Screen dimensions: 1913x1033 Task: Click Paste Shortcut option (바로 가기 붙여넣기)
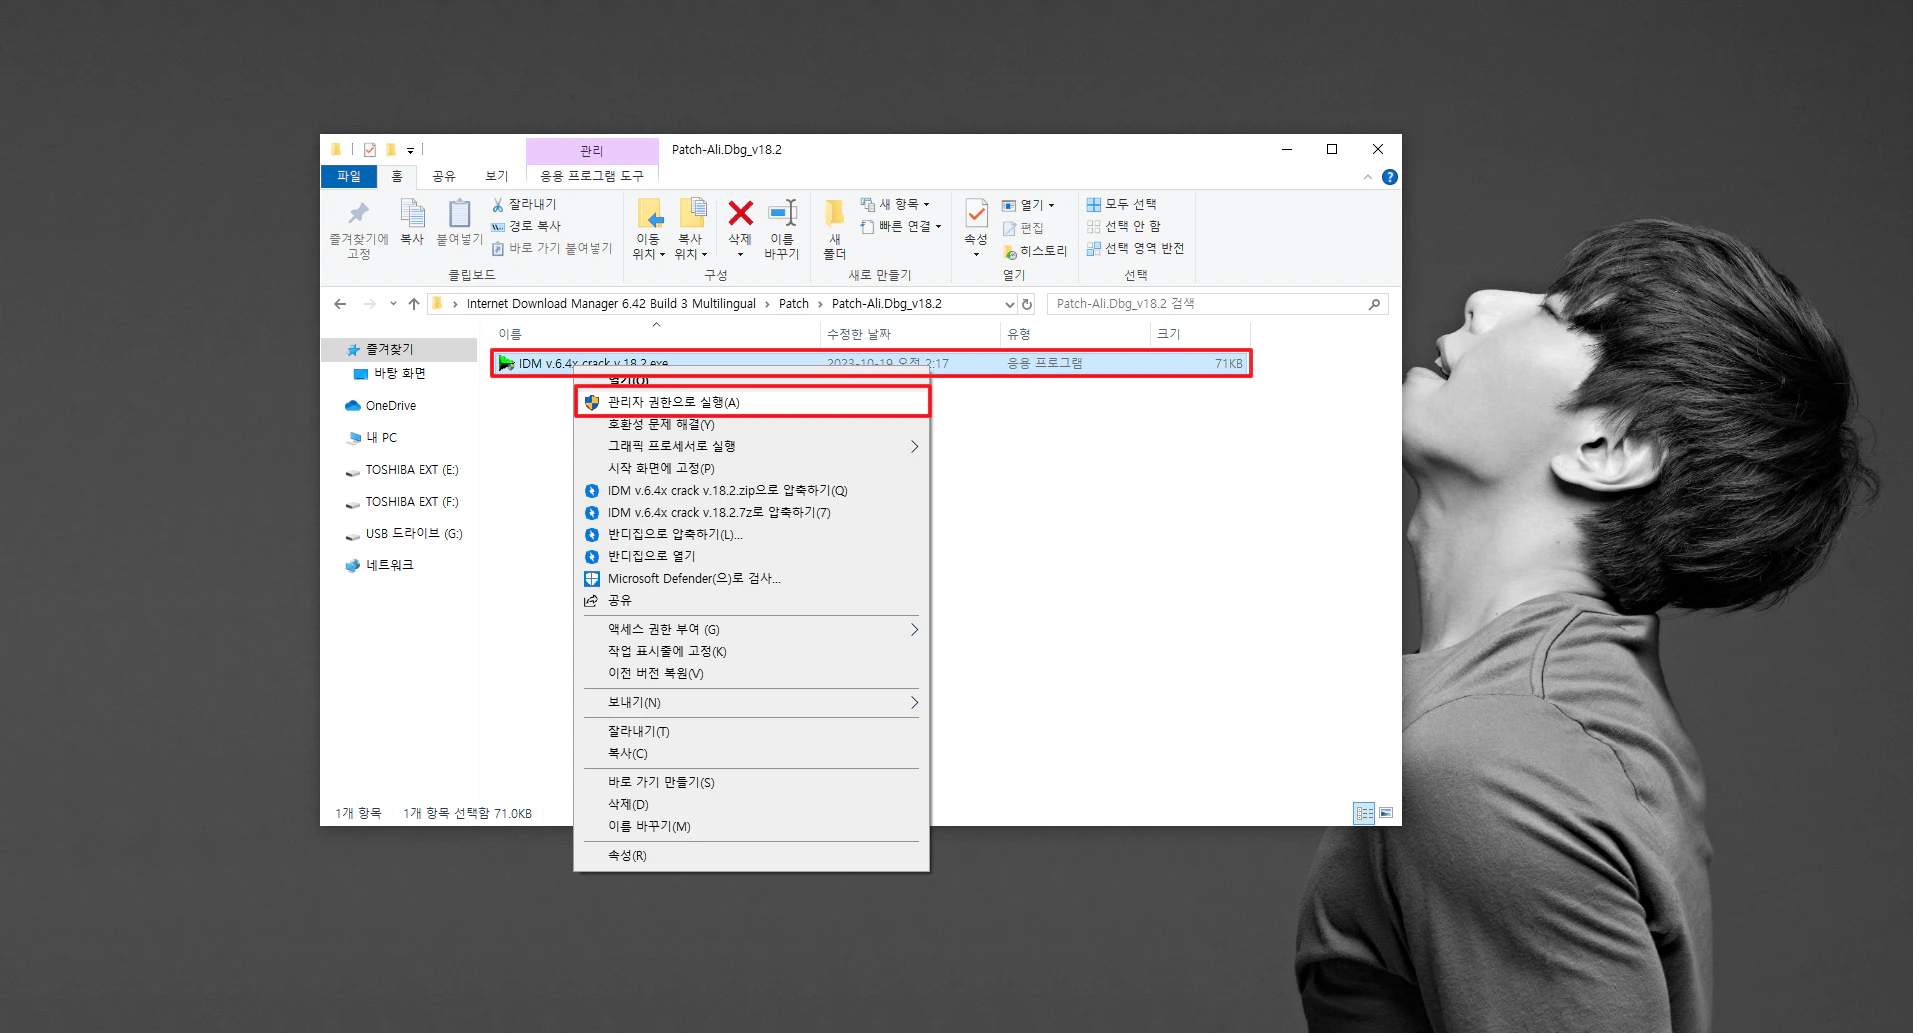tap(551, 248)
